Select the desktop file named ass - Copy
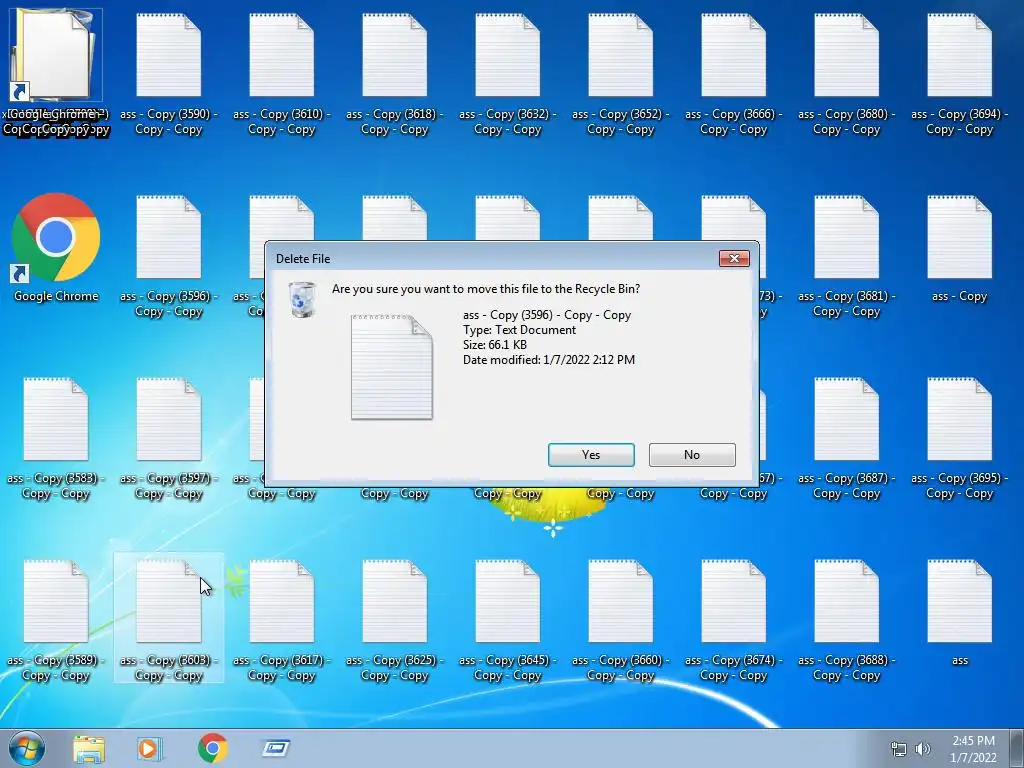The width and height of the screenshot is (1024, 768). click(x=959, y=248)
